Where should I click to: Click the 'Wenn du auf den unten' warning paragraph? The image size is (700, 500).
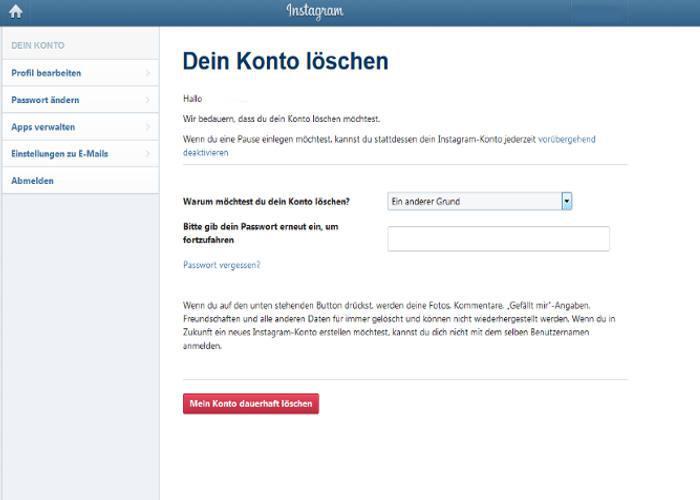[399, 325]
